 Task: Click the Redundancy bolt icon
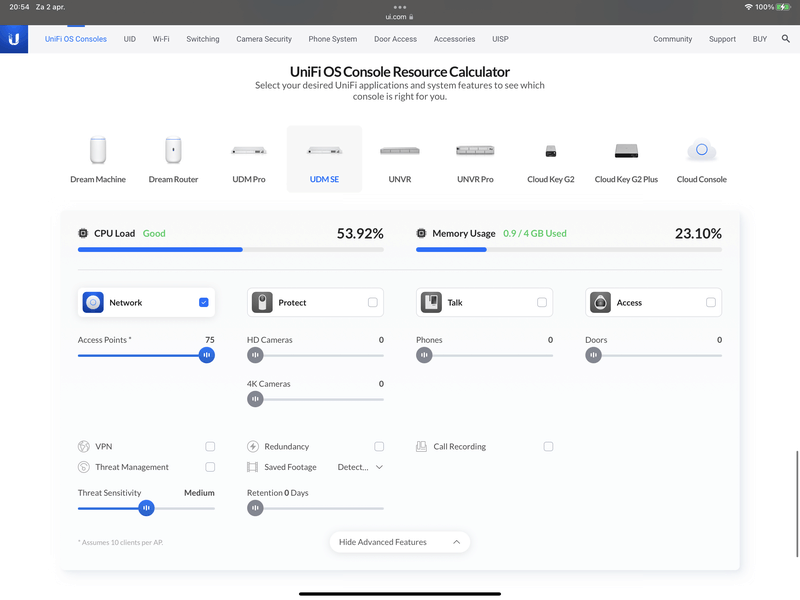click(253, 446)
